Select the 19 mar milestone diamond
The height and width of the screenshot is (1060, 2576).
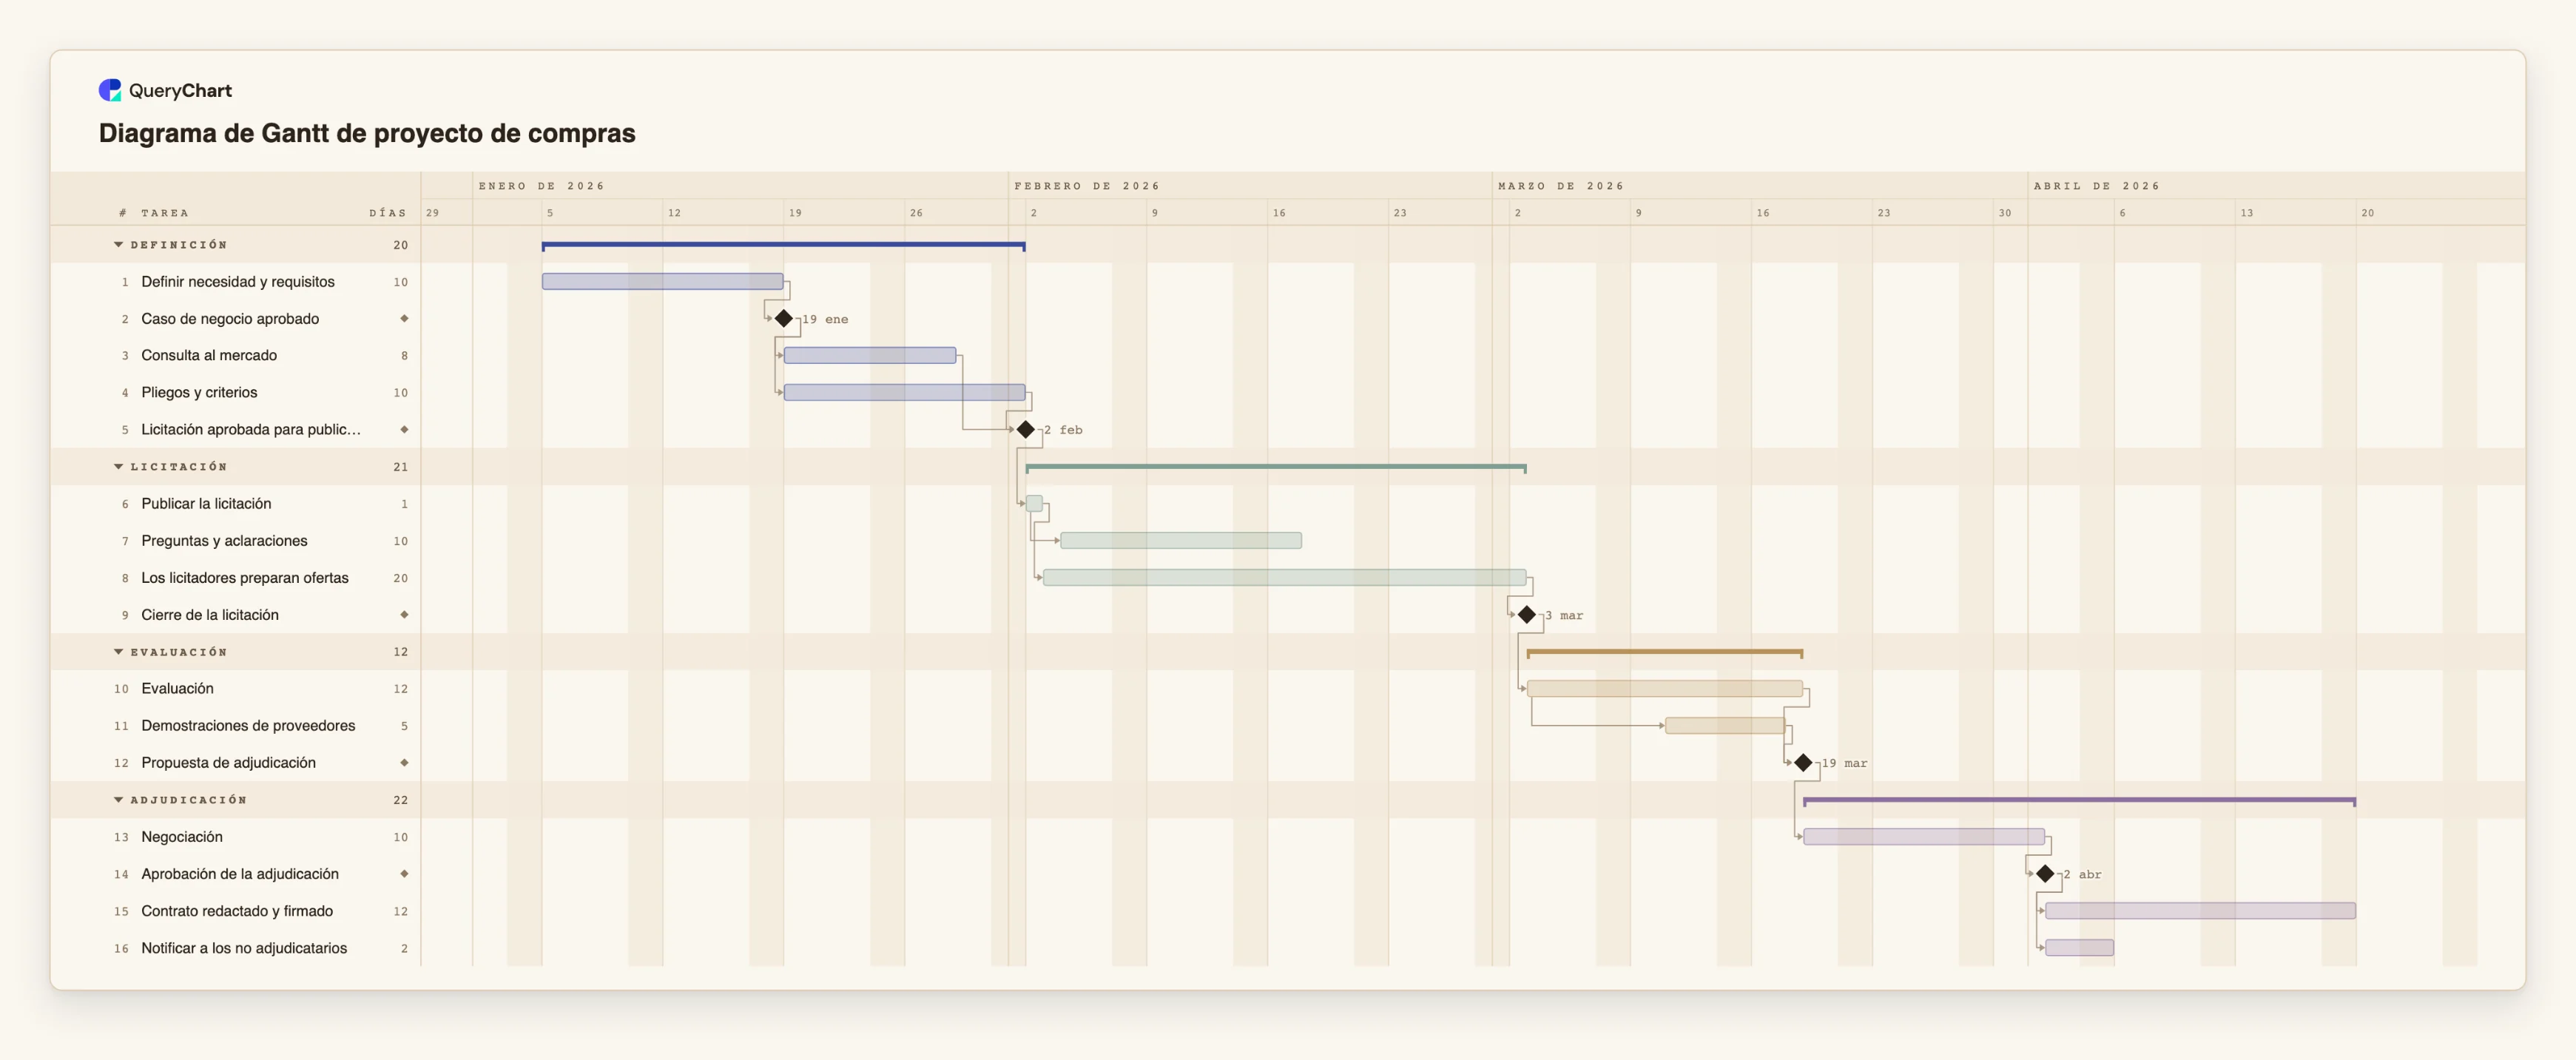pyautogui.click(x=1803, y=763)
